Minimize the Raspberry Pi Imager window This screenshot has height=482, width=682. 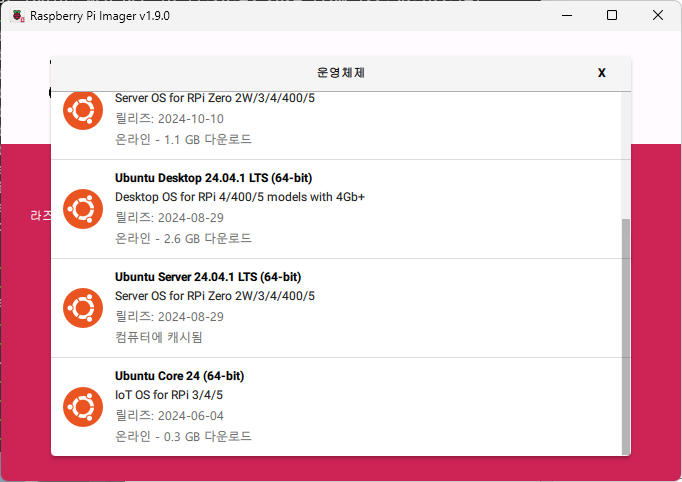pos(567,16)
